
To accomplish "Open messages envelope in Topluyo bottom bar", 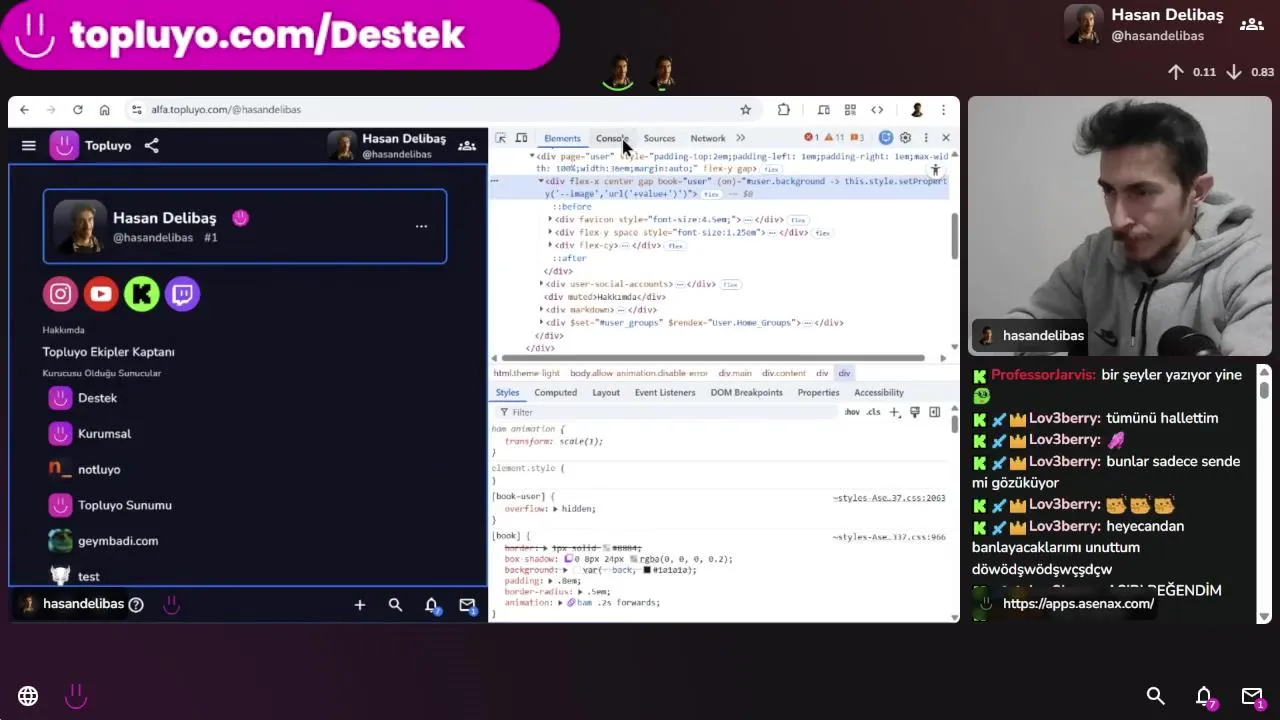I will (467, 605).
